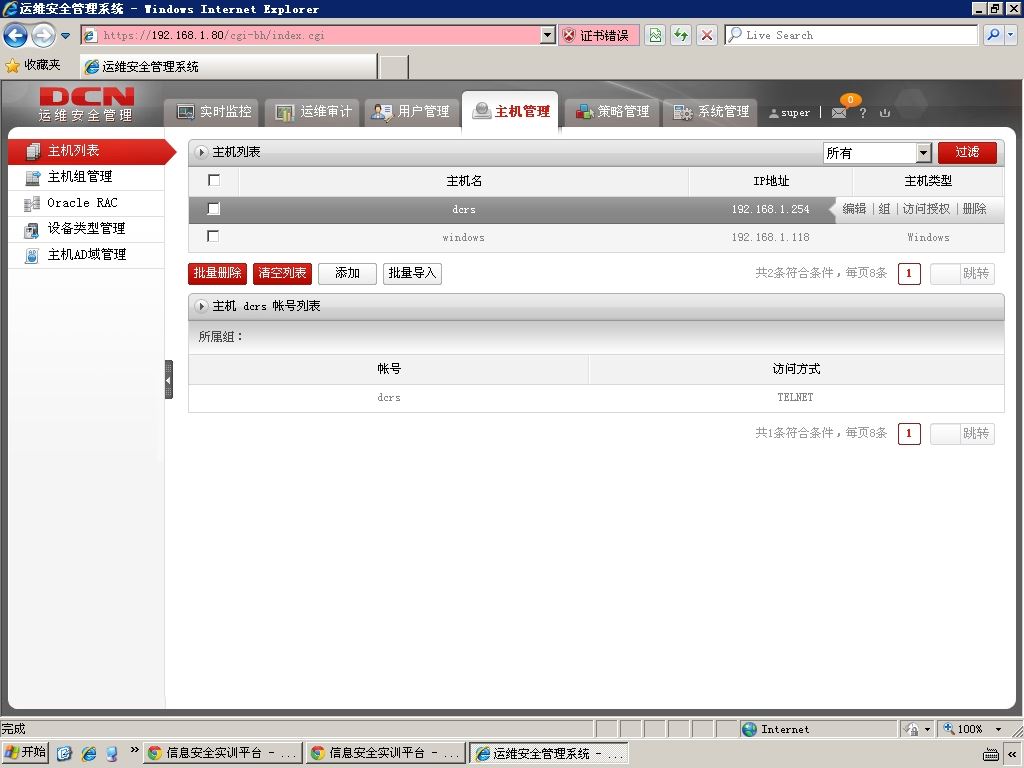1024x768 pixels.
Task: Collapse the 主机列表 panel arrow
Action: coord(201,152)
